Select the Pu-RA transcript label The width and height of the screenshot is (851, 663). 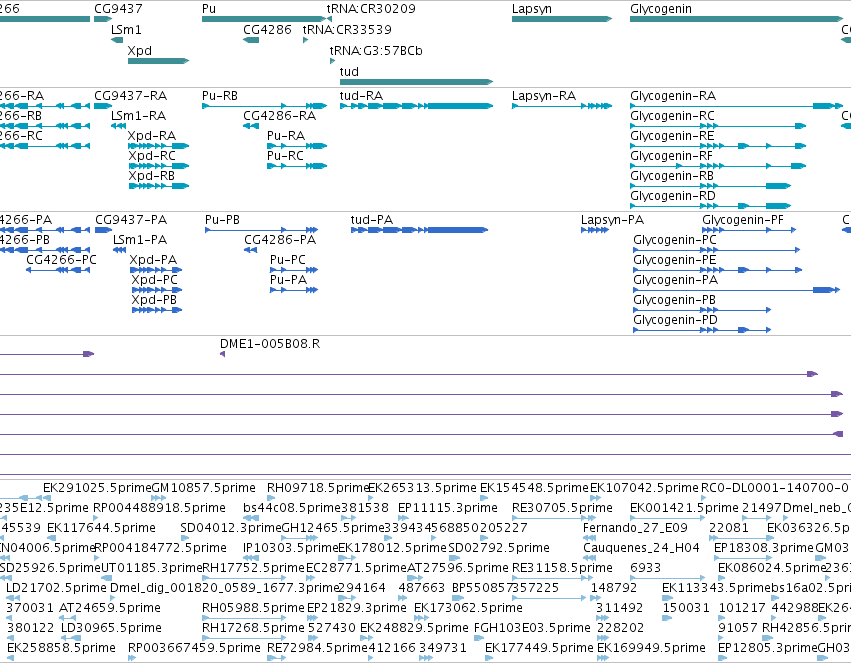point(285,136)
